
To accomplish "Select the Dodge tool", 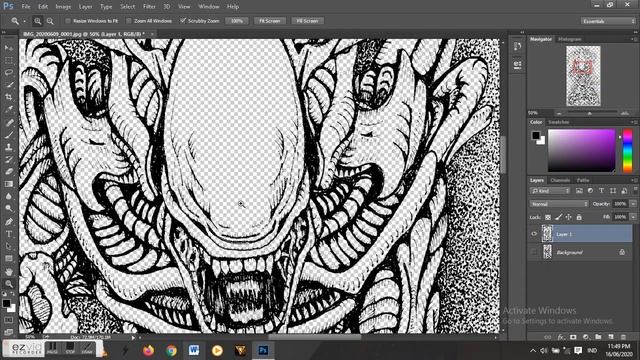I will 9,209.
